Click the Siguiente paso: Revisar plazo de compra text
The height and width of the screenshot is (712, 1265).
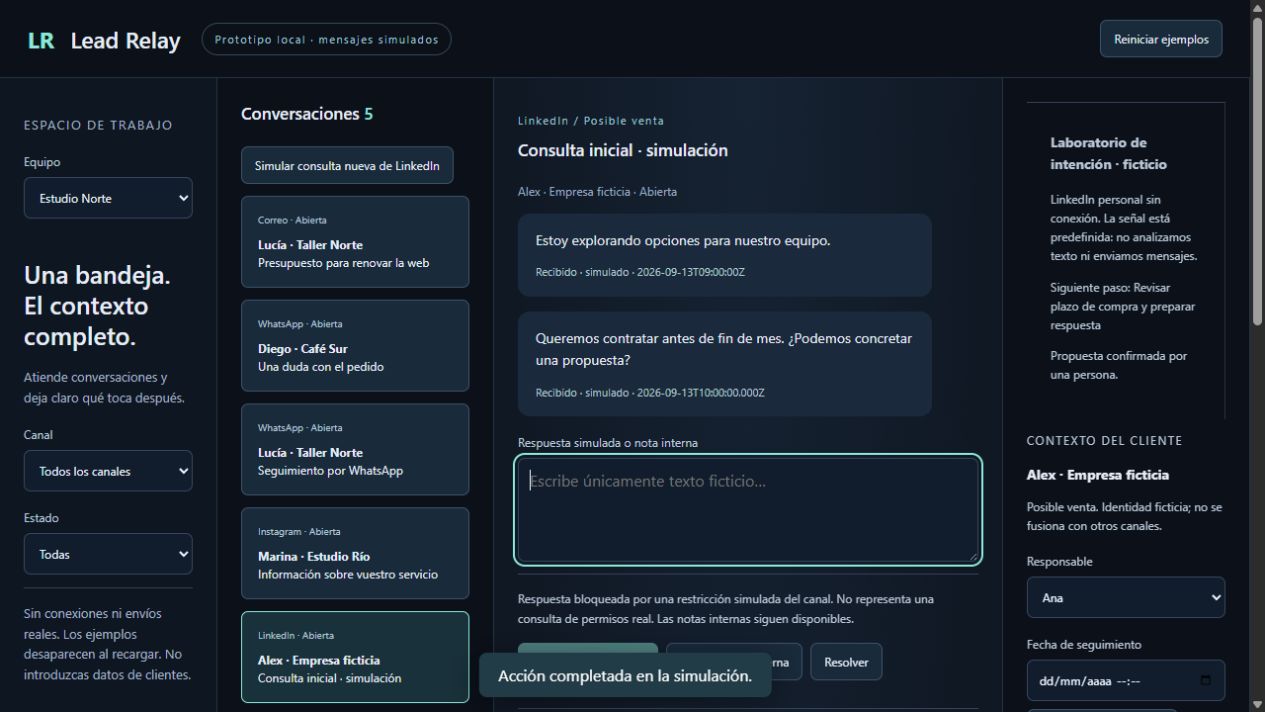click(x=1122, y=306)
